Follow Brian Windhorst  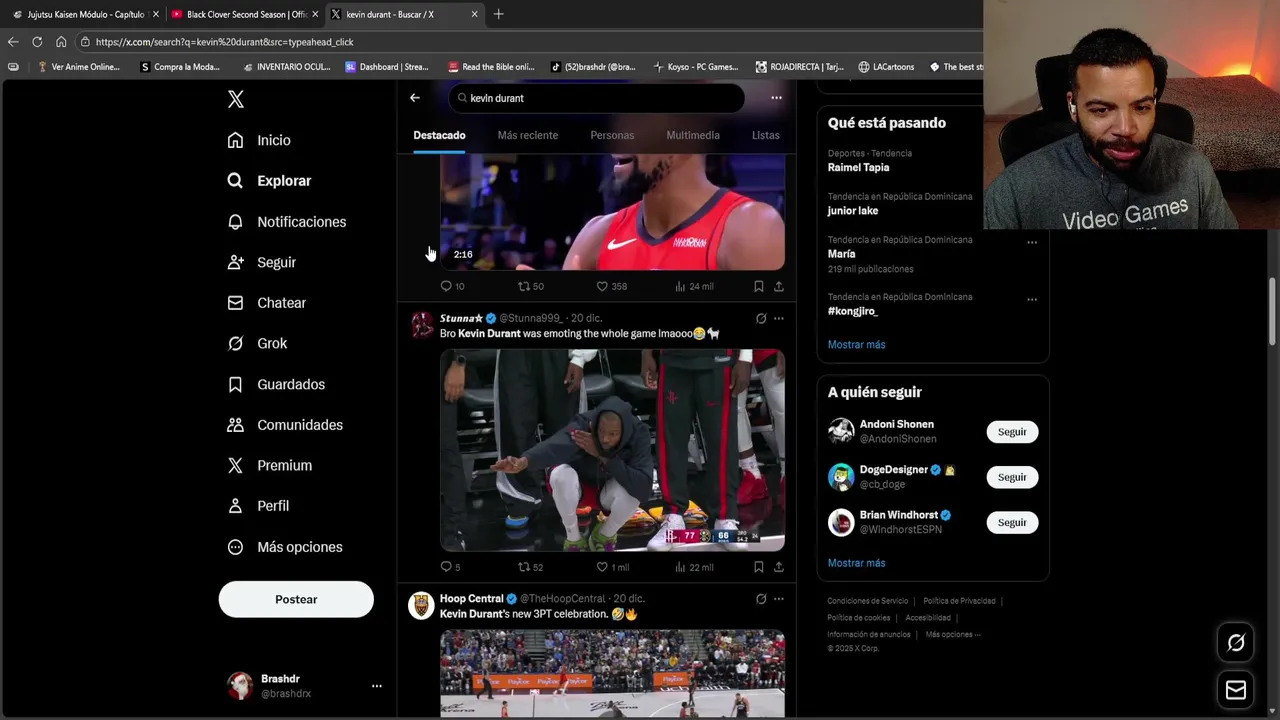point(1012,522)
